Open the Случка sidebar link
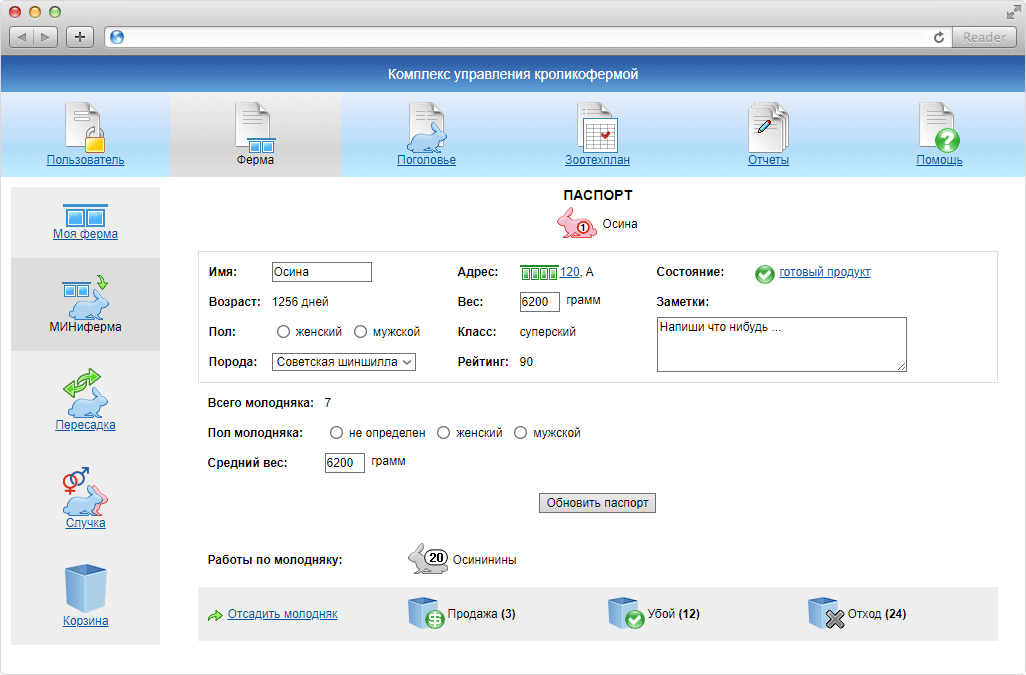The image size is (1026, 675). tap(85, 523)
